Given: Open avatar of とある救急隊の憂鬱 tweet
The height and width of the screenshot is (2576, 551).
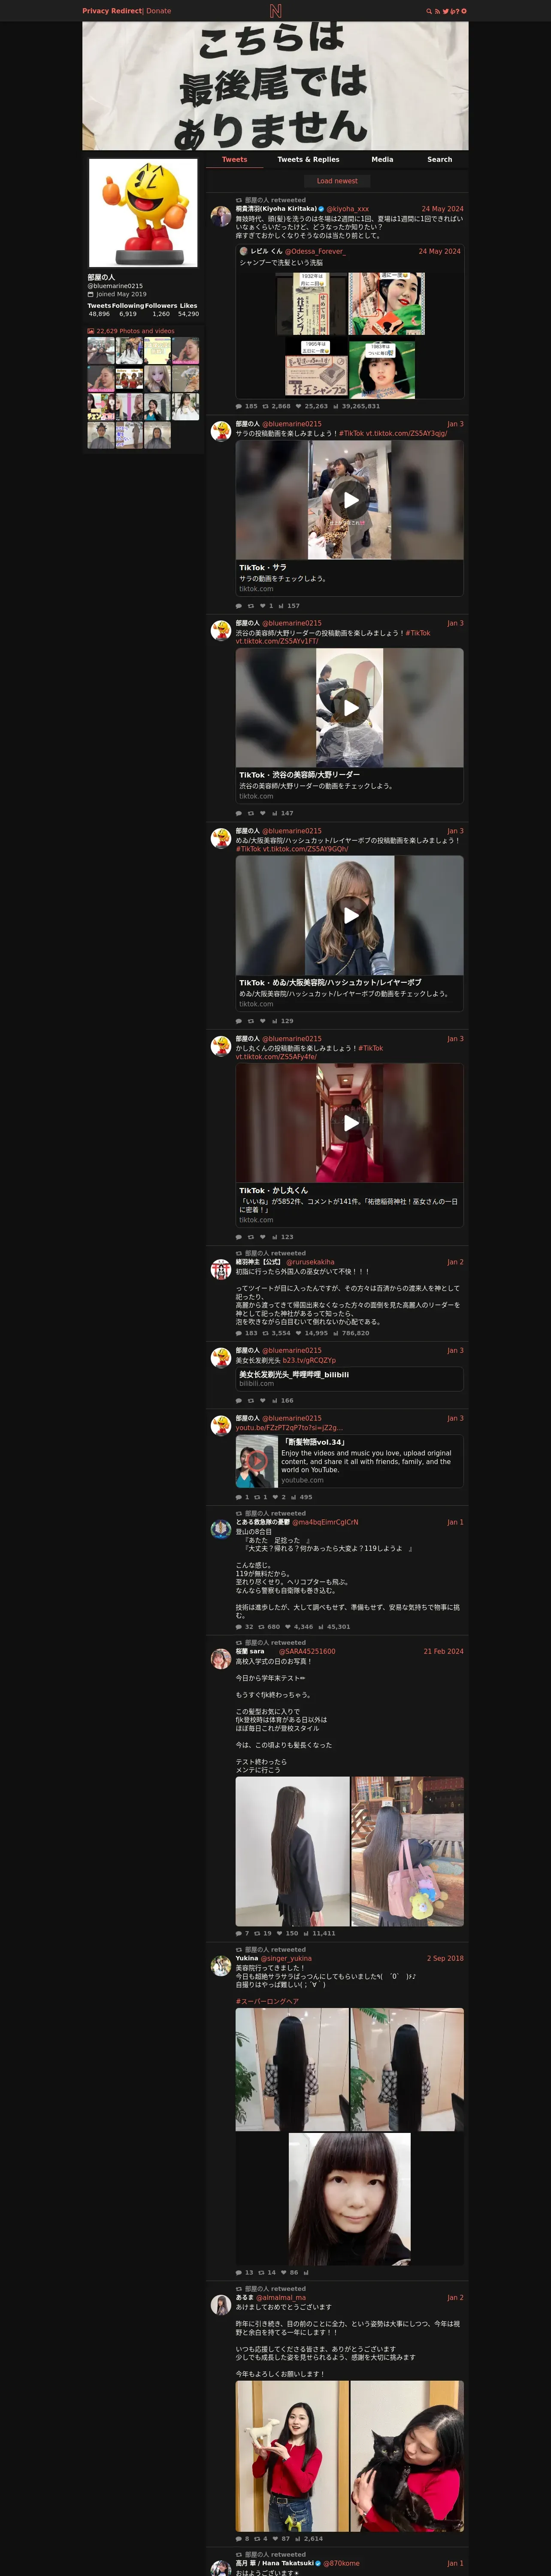Looking at the screenshot, I should click(221, 1529).
